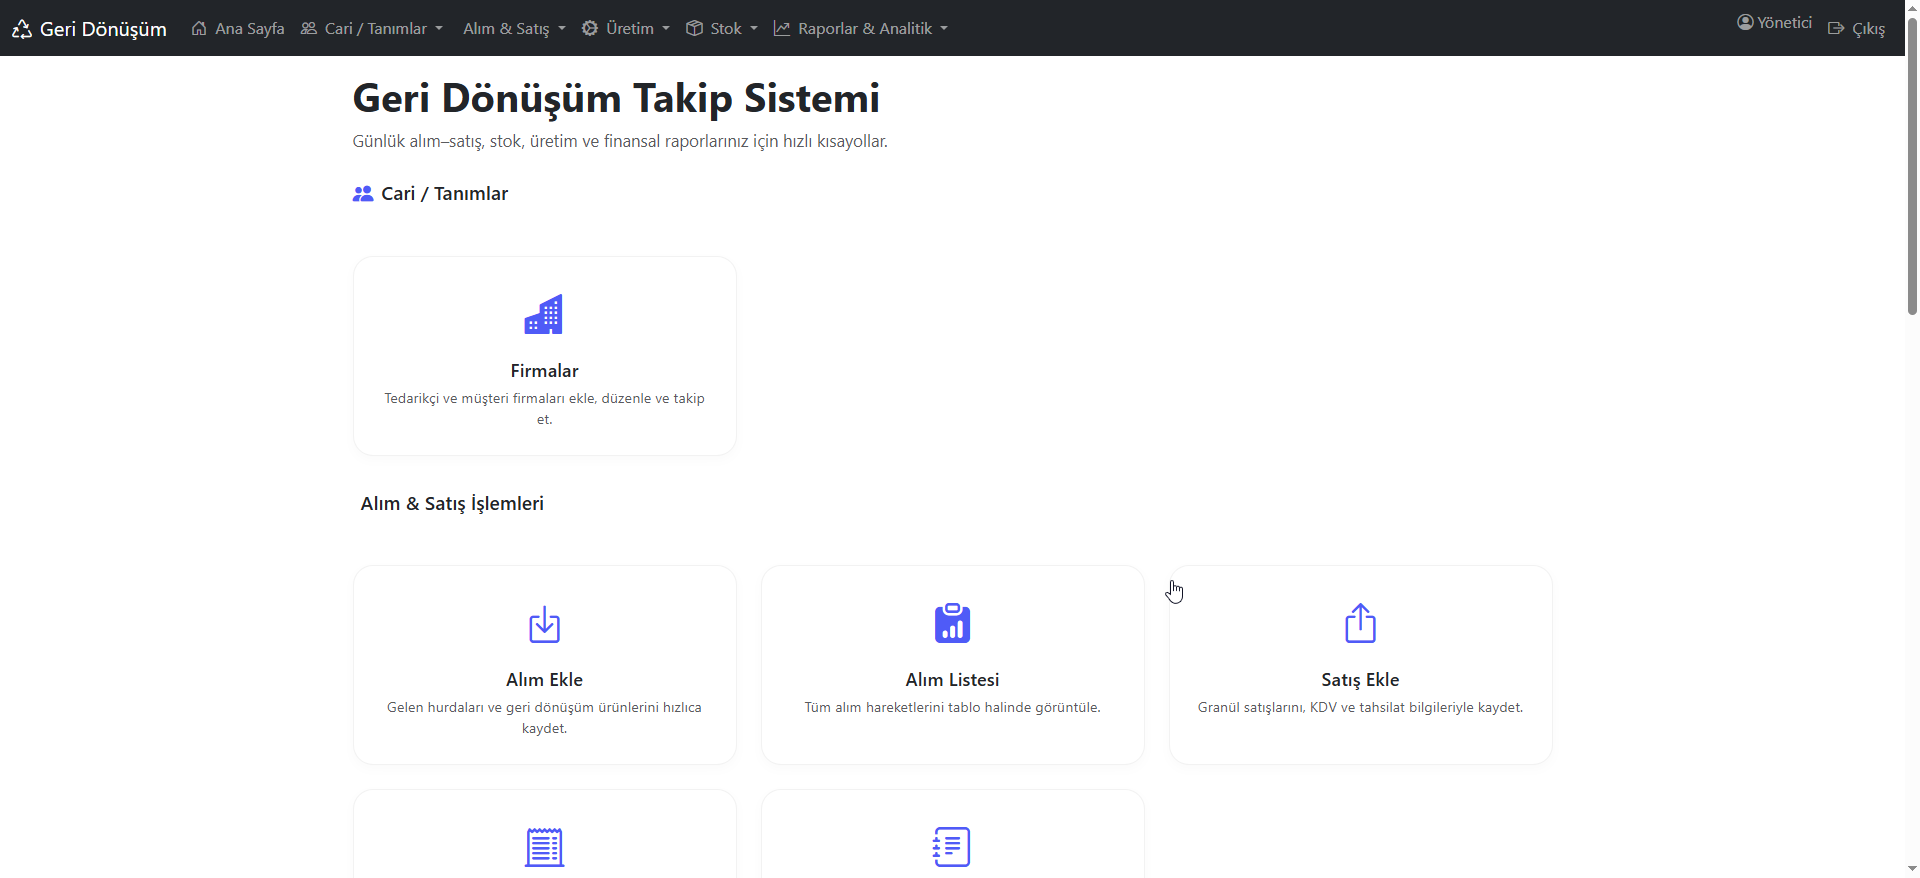The width and height of the screenshot is (1920, 878).
Task: Click the buildings icon in Firmalar card
Action: click(x=544, y=314)
